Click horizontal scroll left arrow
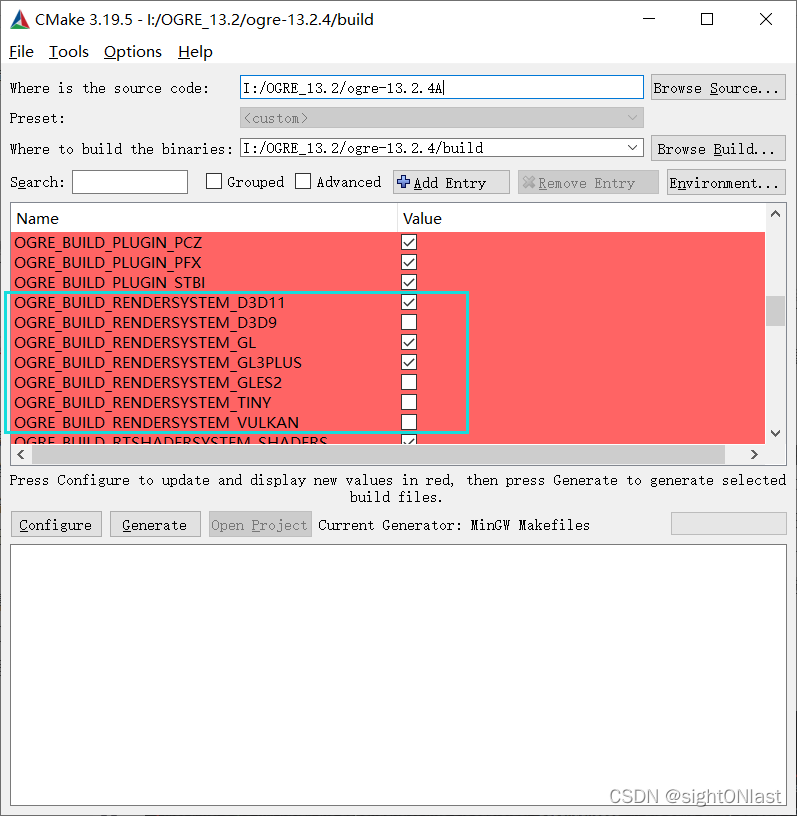This screenshot has height=816, width=797. 21,454
